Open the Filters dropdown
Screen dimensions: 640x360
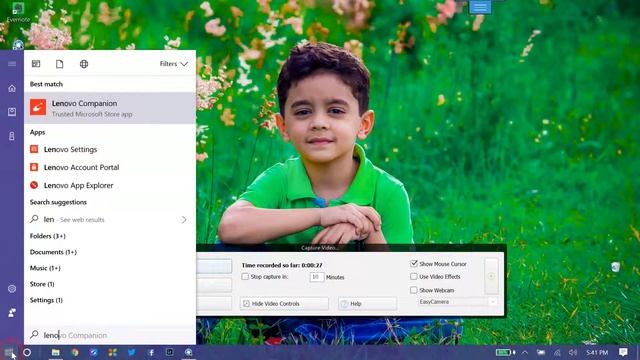(x=173, y=64)
